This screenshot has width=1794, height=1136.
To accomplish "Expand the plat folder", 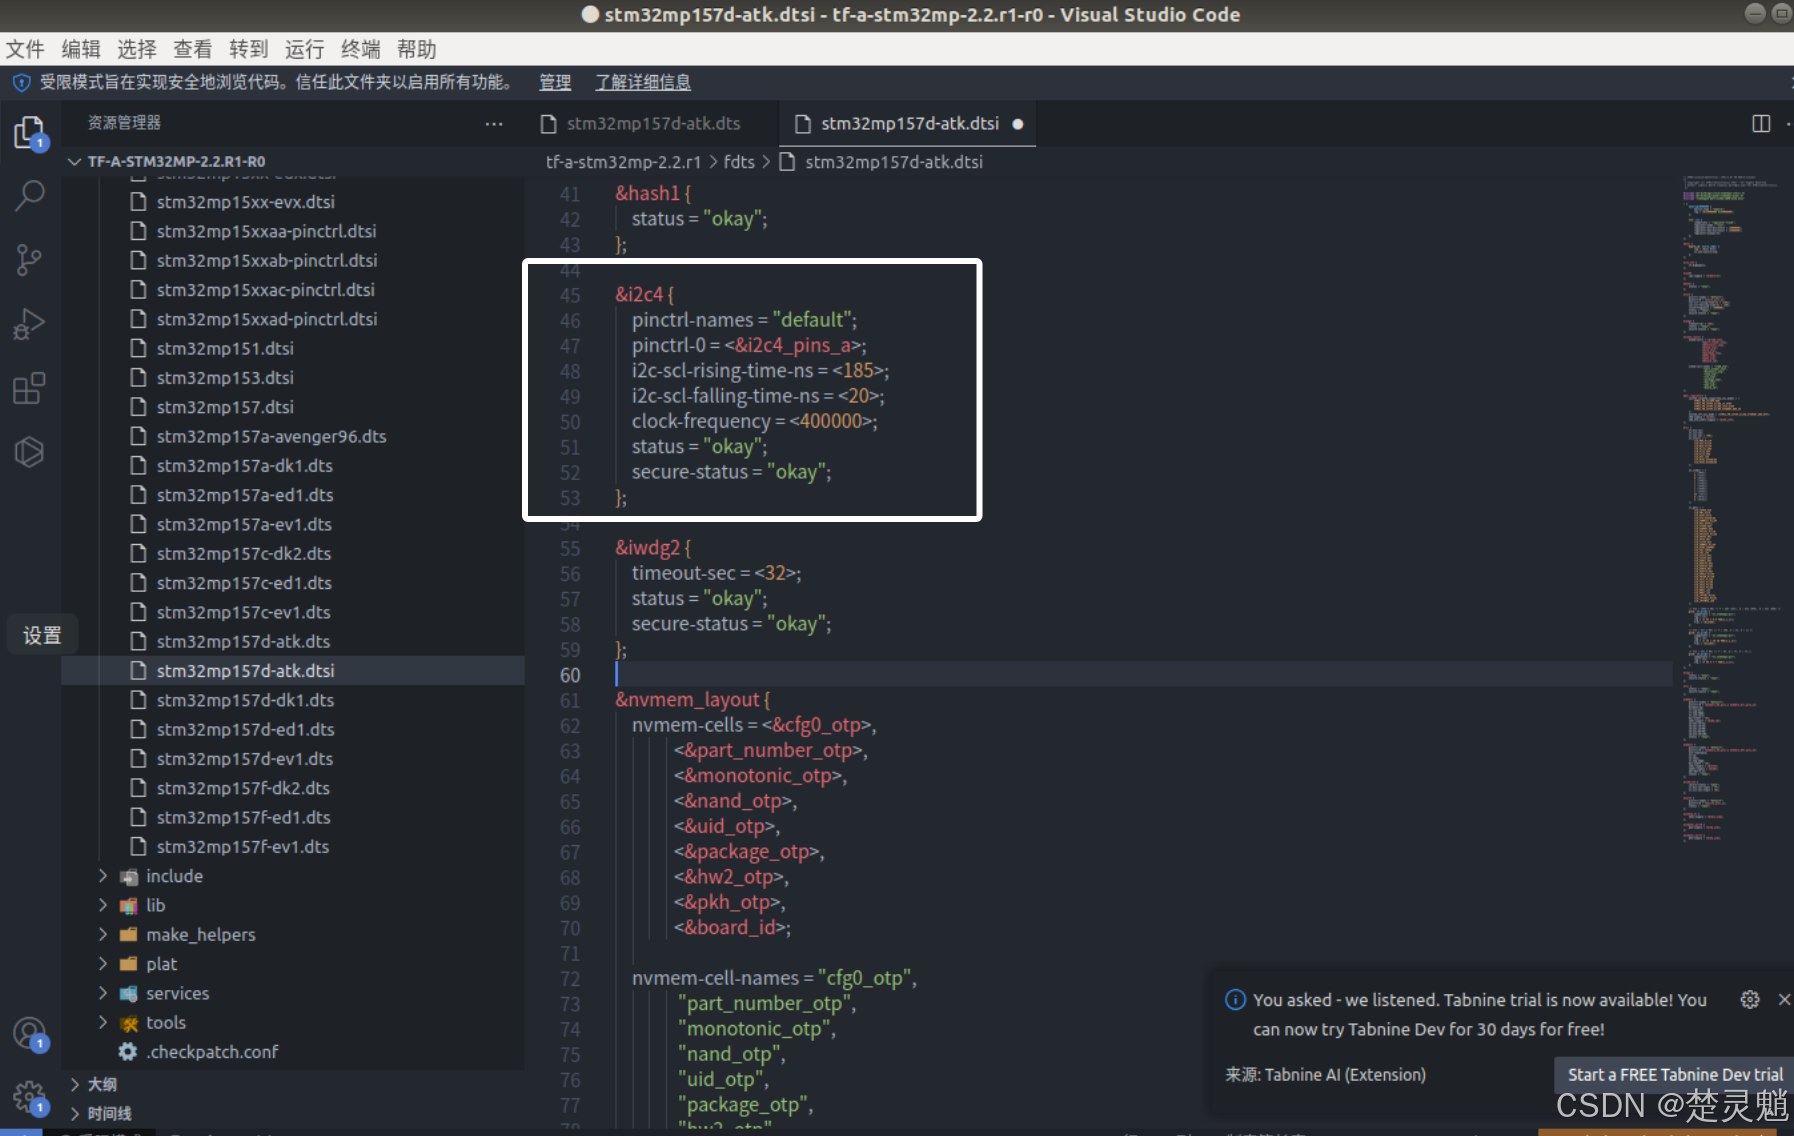I will click(161, 964).
